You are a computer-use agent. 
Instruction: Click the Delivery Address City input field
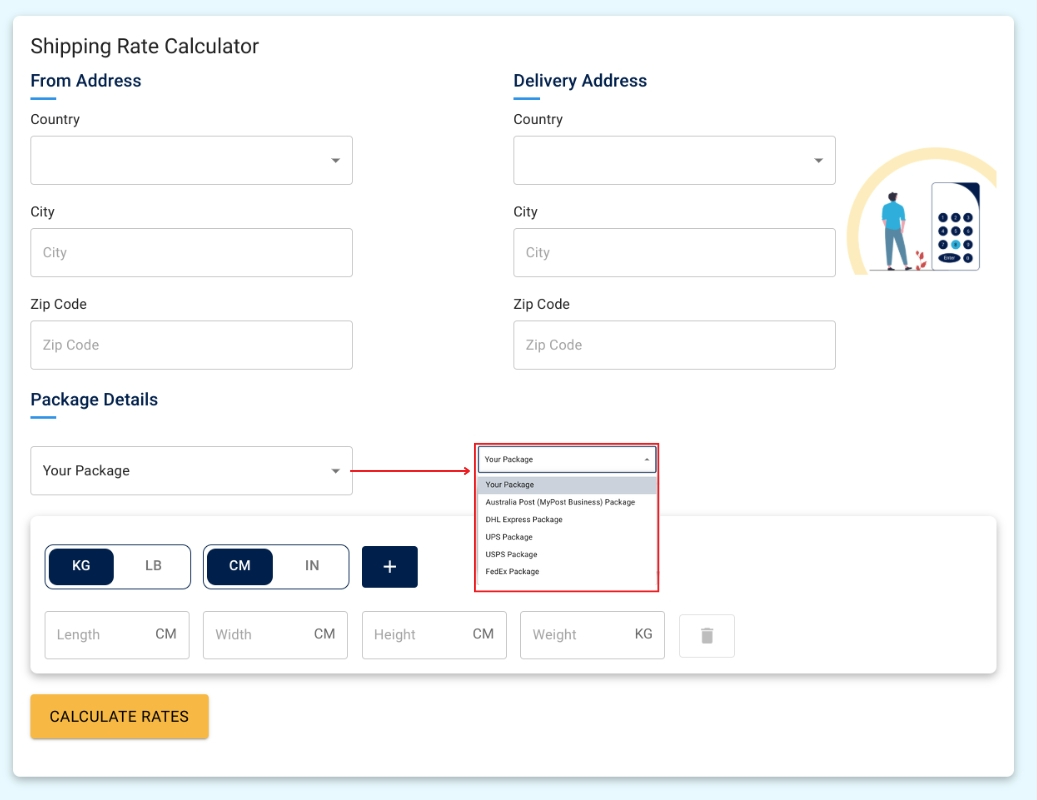(x=674, y=253)
